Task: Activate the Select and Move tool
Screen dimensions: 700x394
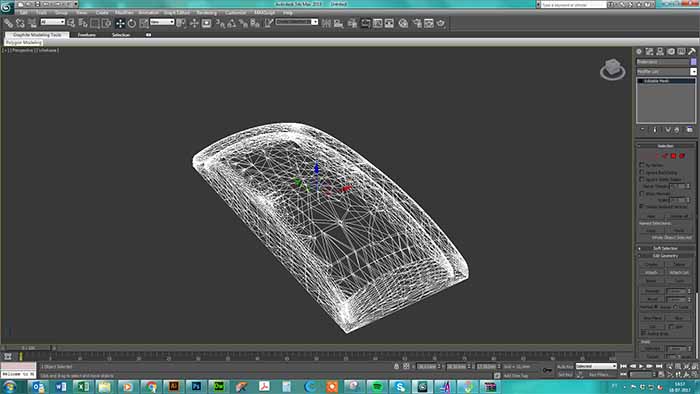Action: pos(120,23)
